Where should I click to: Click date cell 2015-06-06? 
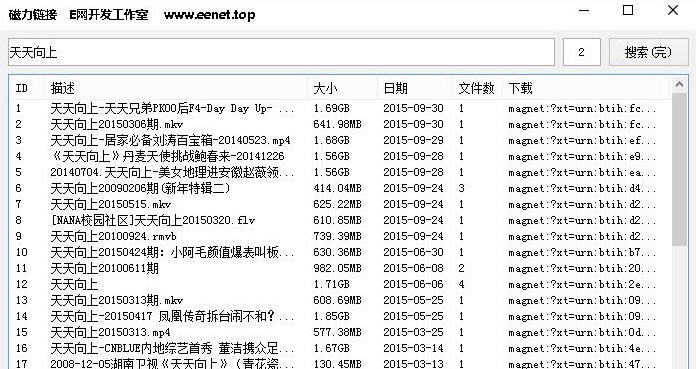click(x=413, y=284)
